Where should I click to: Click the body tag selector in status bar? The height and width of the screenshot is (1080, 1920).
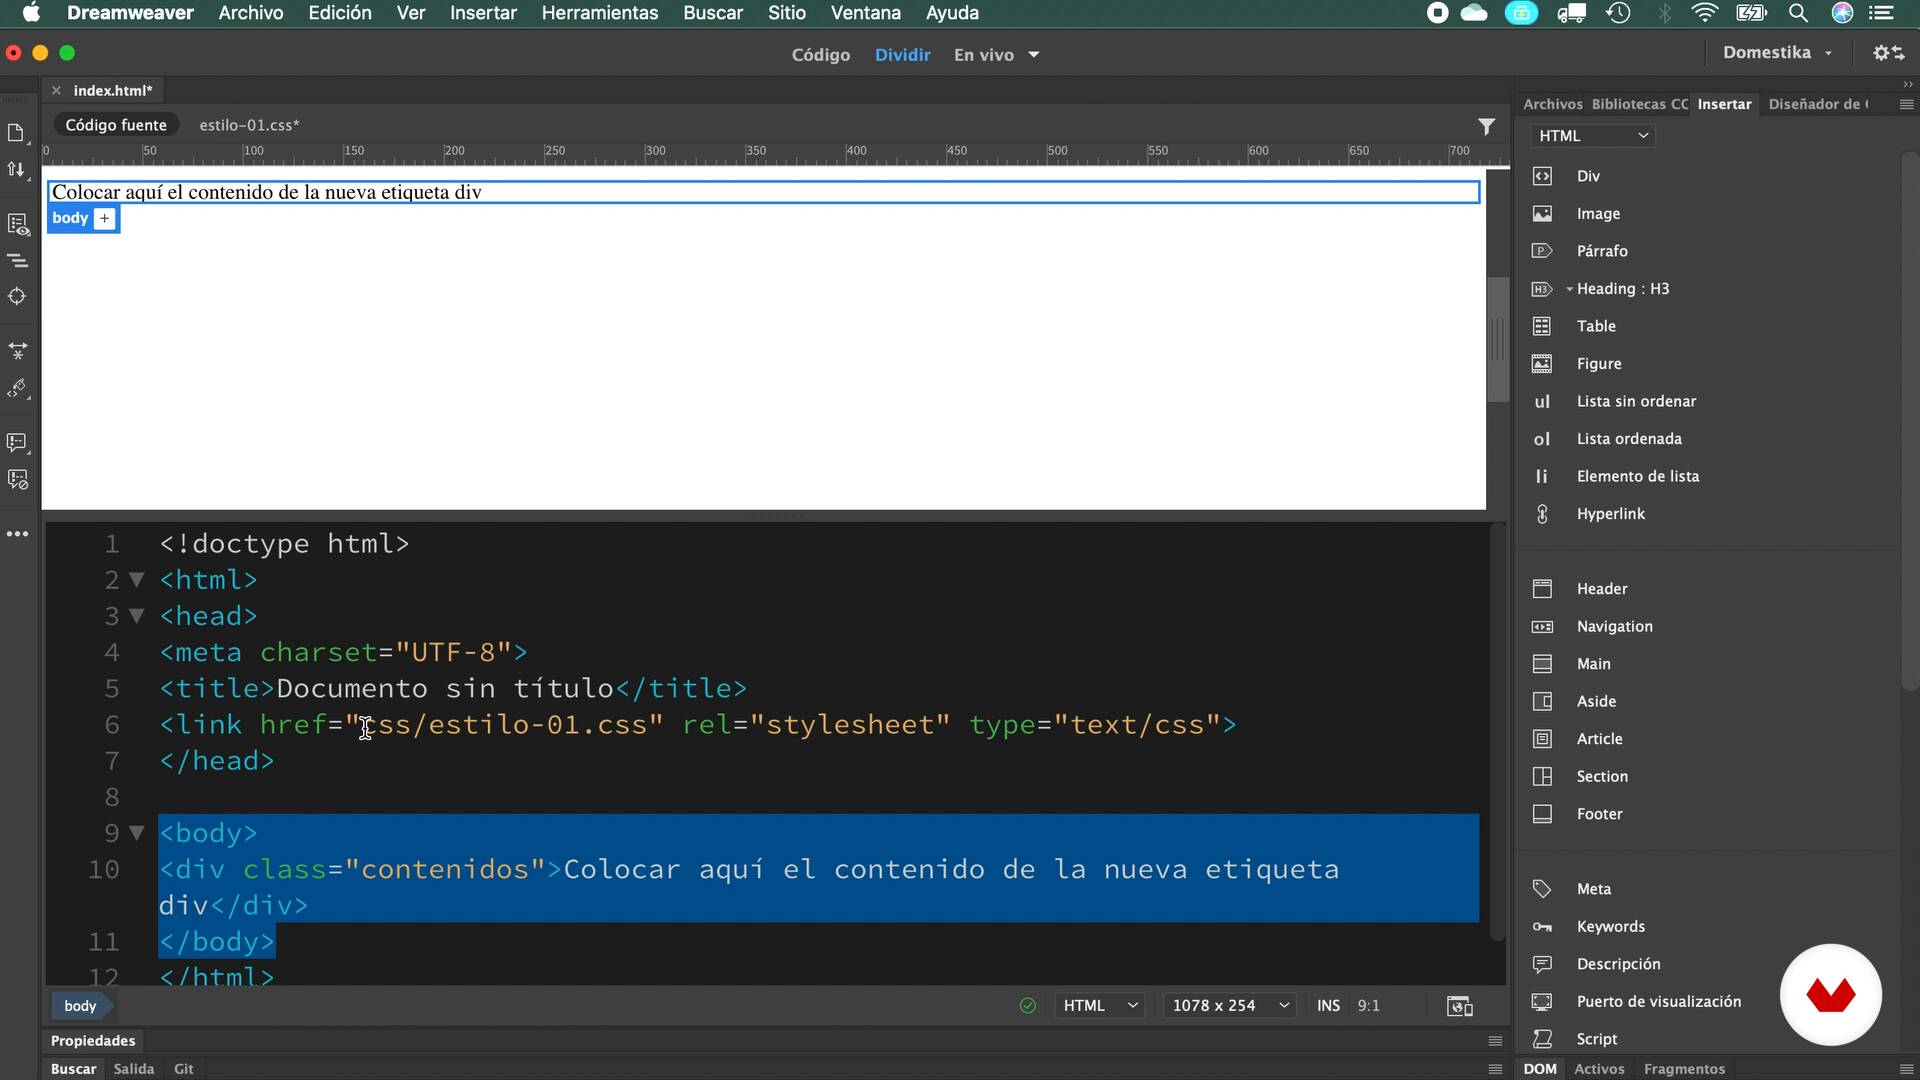click(x=80, y=1006)
